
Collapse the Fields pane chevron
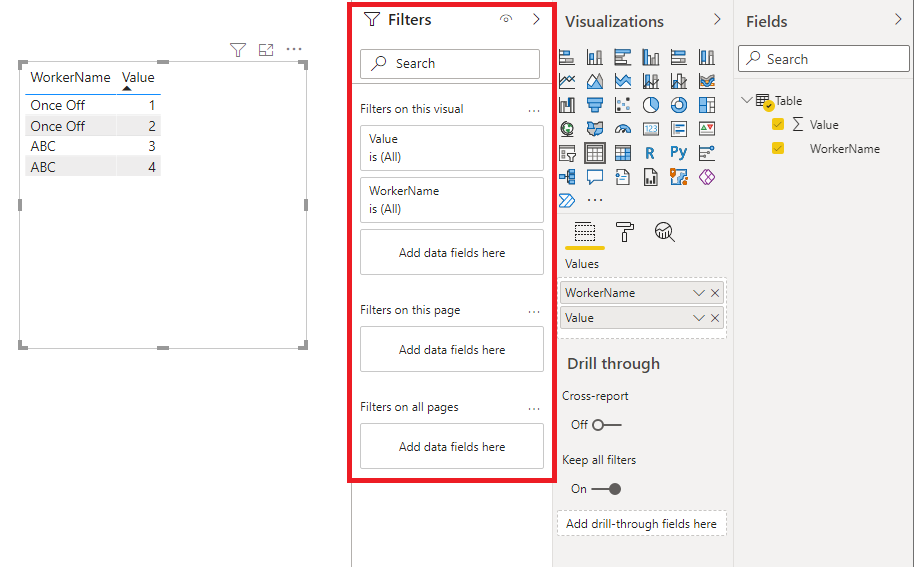point(898,19)
